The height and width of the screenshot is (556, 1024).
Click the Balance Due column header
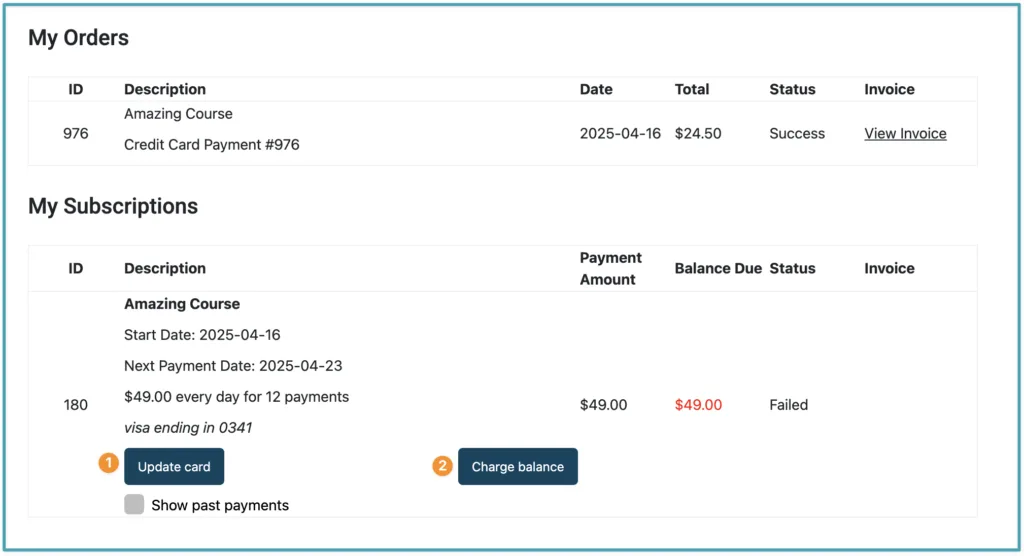(718, 268)
